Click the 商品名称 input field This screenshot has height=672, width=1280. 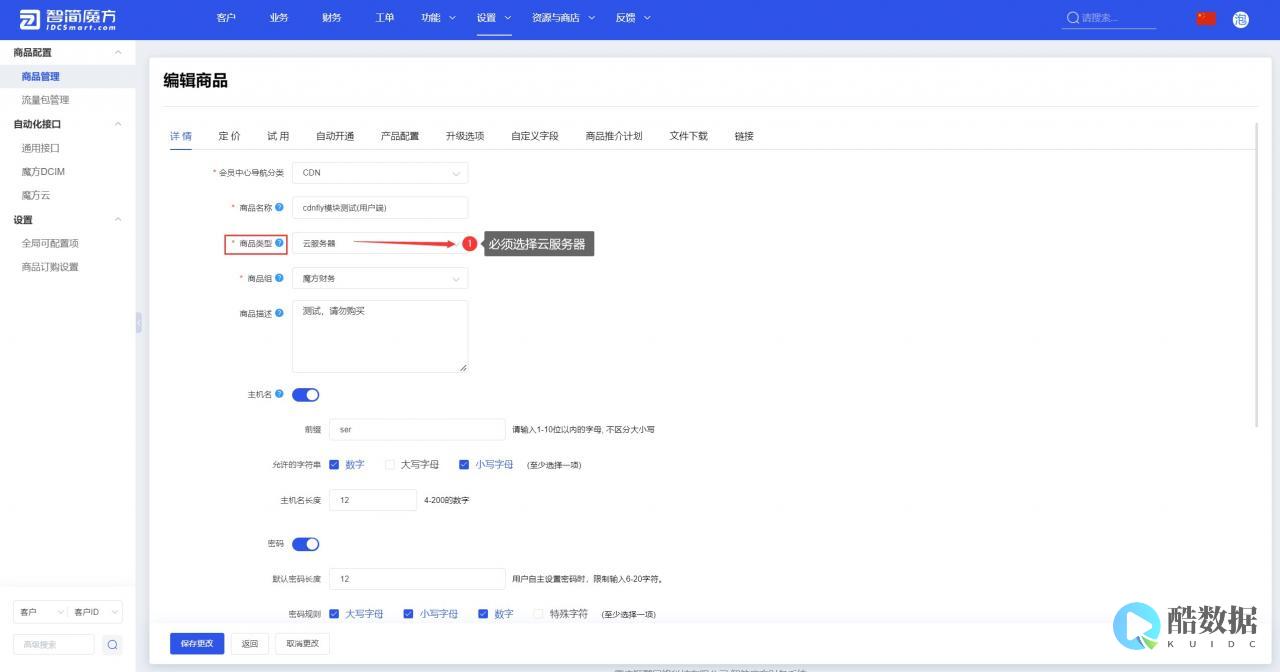(380, 208)
